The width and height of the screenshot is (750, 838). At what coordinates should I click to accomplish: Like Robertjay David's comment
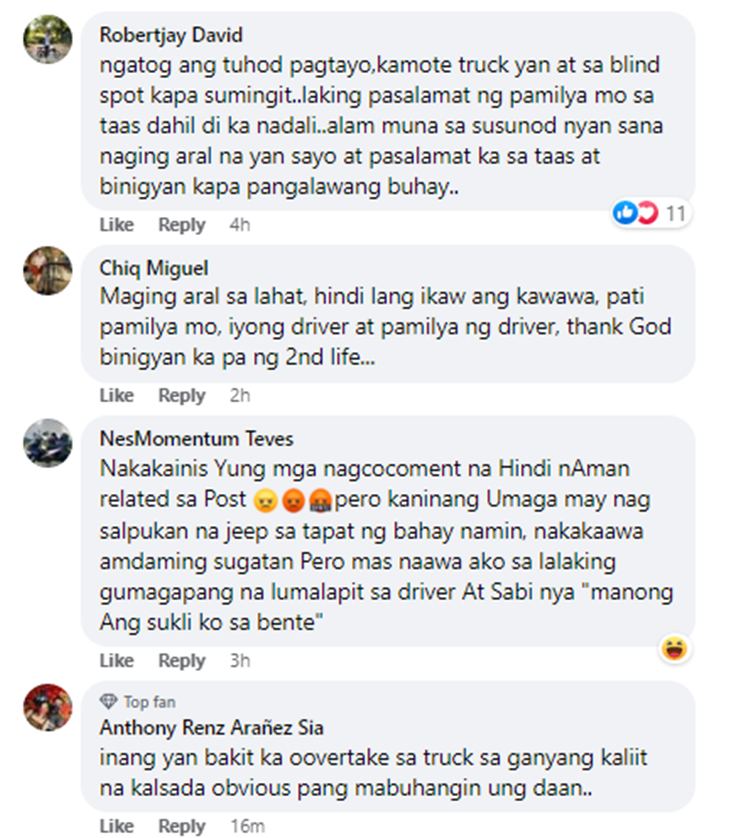117,225
